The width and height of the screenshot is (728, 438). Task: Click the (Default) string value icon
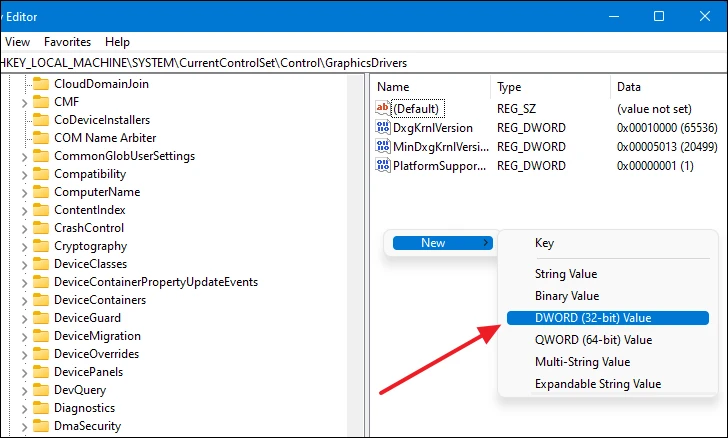coord(382,108)
